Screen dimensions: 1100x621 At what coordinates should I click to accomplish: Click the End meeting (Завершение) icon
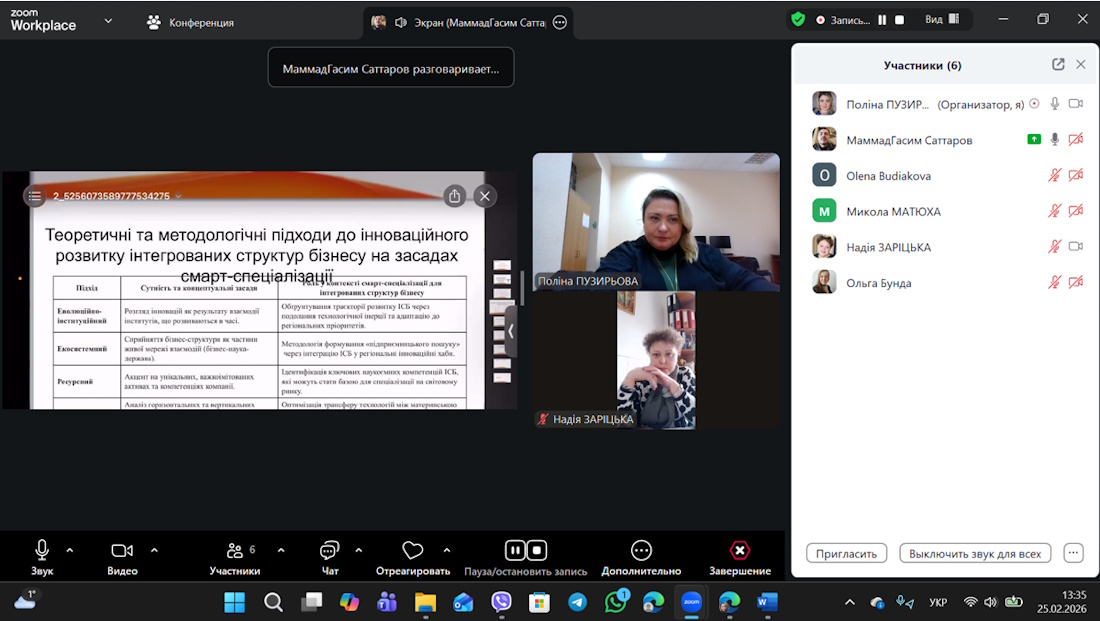coord(740,551)
